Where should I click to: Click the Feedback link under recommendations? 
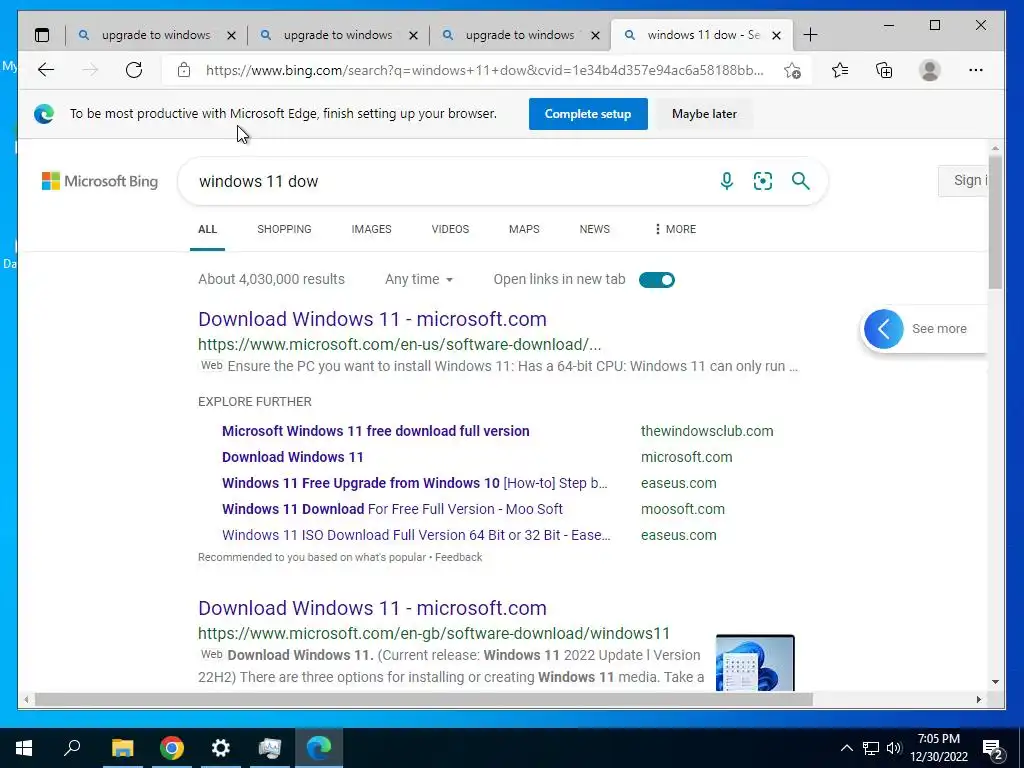pos(458,557)
